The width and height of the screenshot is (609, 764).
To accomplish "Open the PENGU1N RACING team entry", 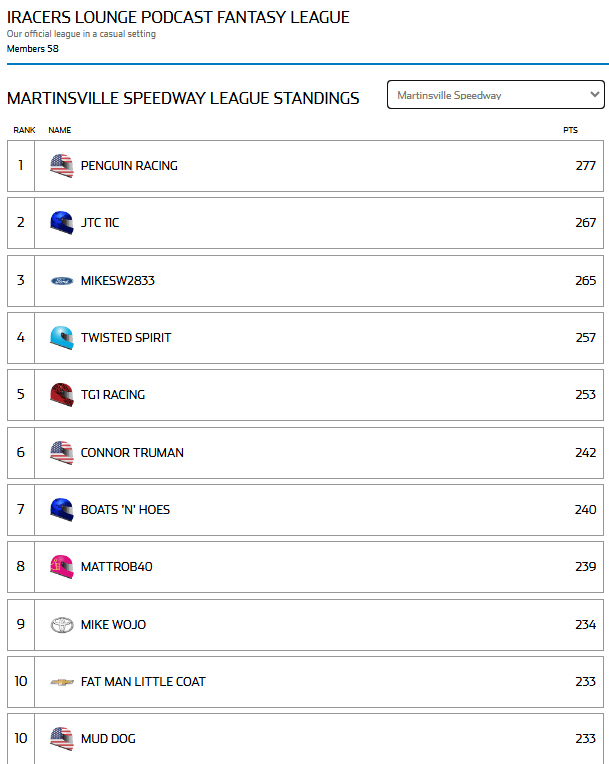I will coord(129,166).
